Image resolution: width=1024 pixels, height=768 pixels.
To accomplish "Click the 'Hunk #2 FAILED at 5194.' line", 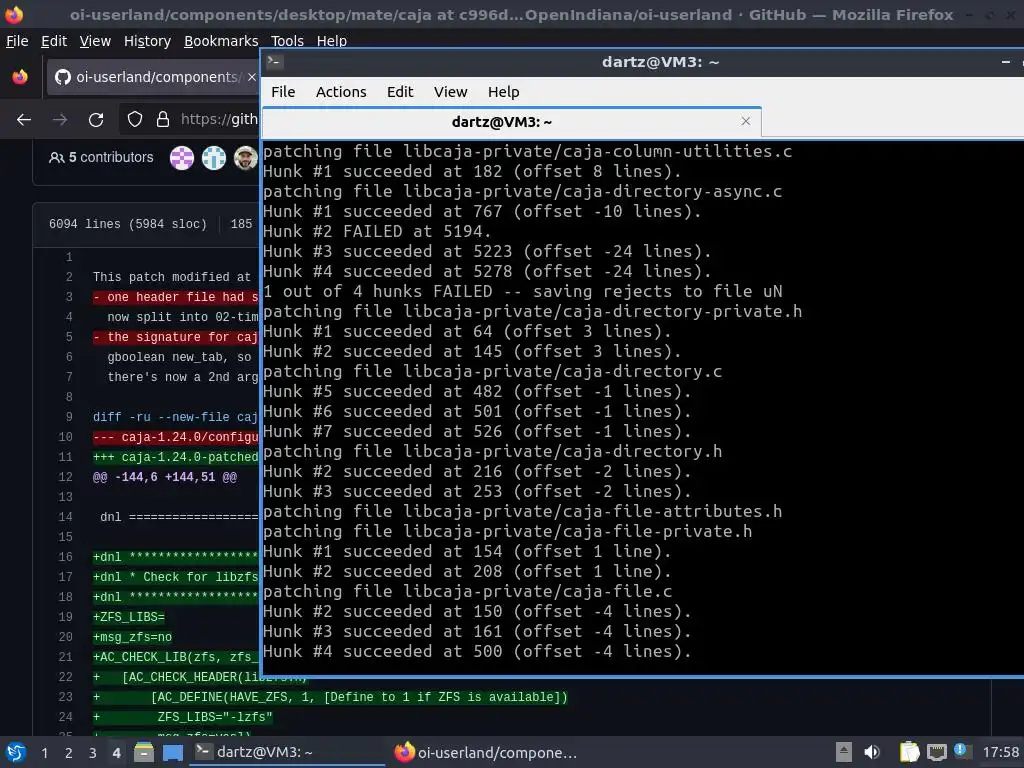I will tap(377, 231).
